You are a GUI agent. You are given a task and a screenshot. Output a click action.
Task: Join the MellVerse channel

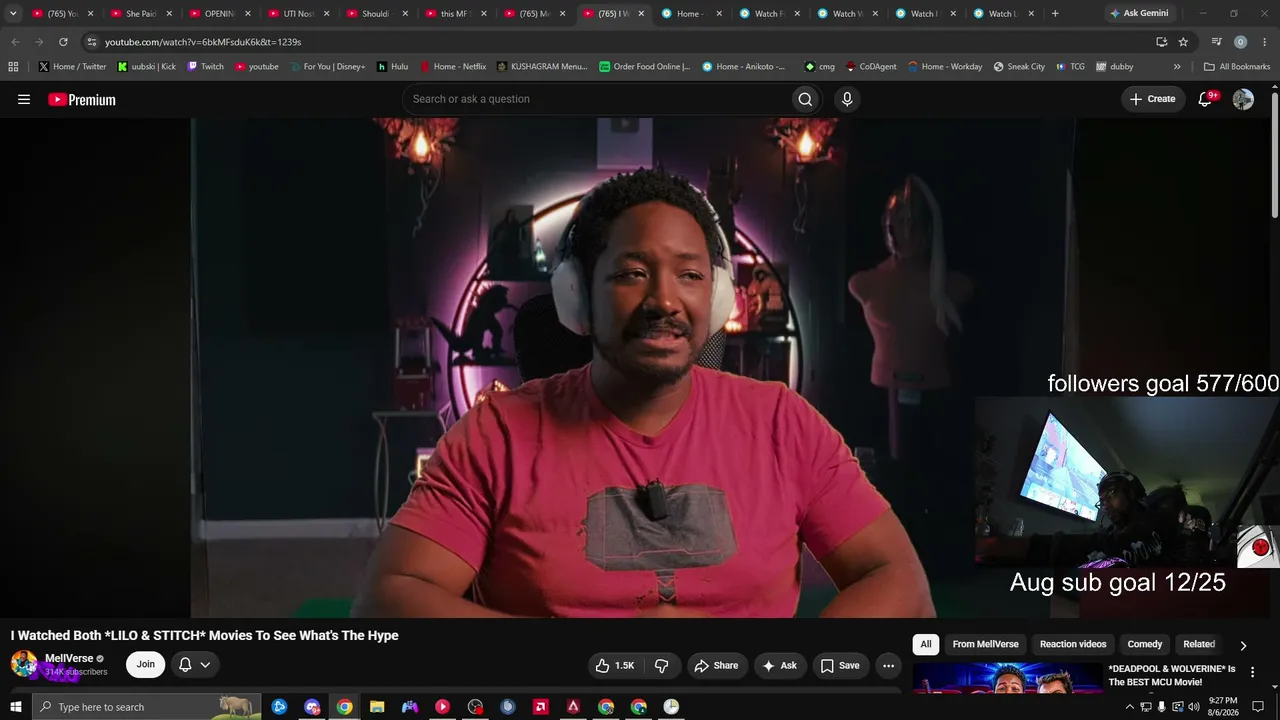[146, 665]
